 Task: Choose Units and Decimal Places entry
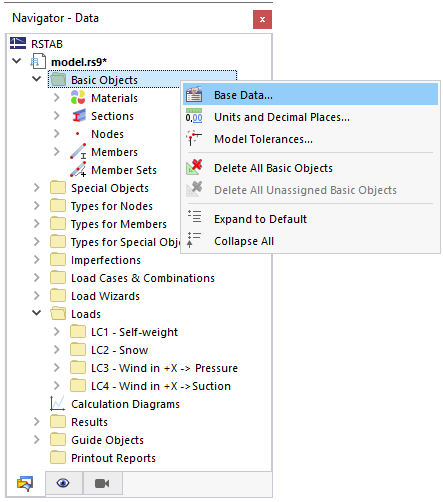click(310, 117)
